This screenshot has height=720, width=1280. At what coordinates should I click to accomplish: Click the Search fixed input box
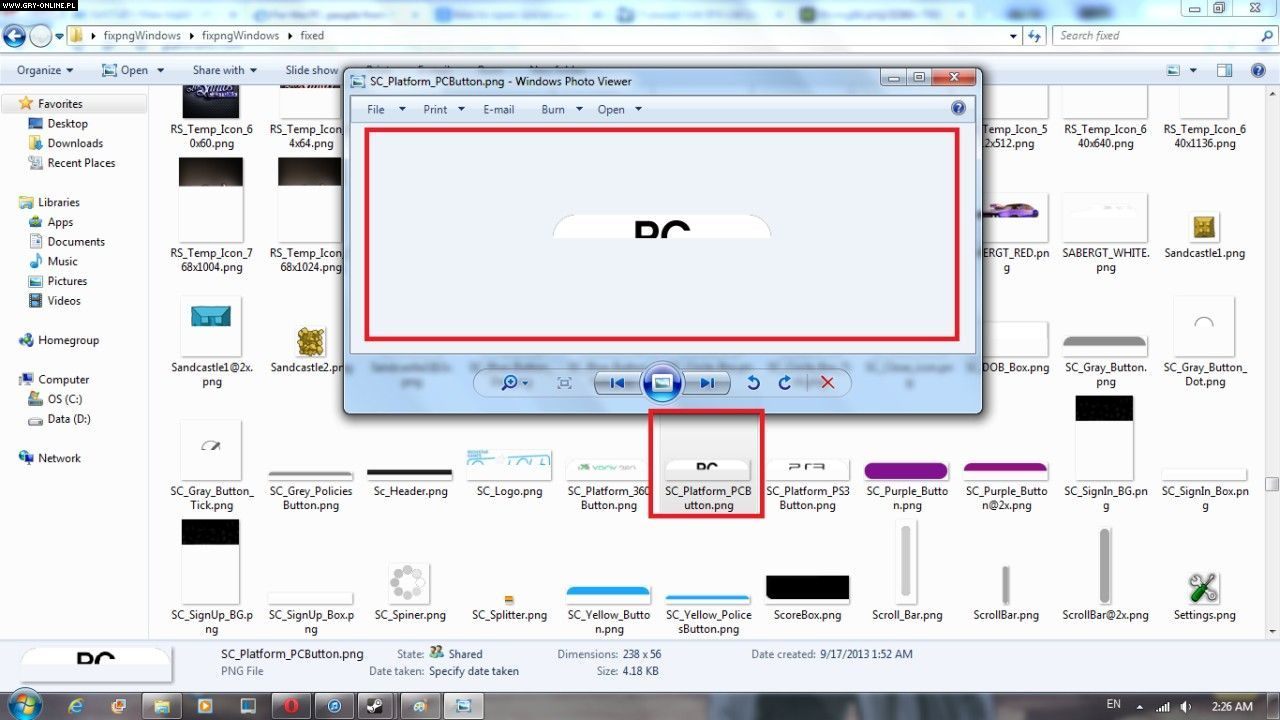[x=1150, y=35]
